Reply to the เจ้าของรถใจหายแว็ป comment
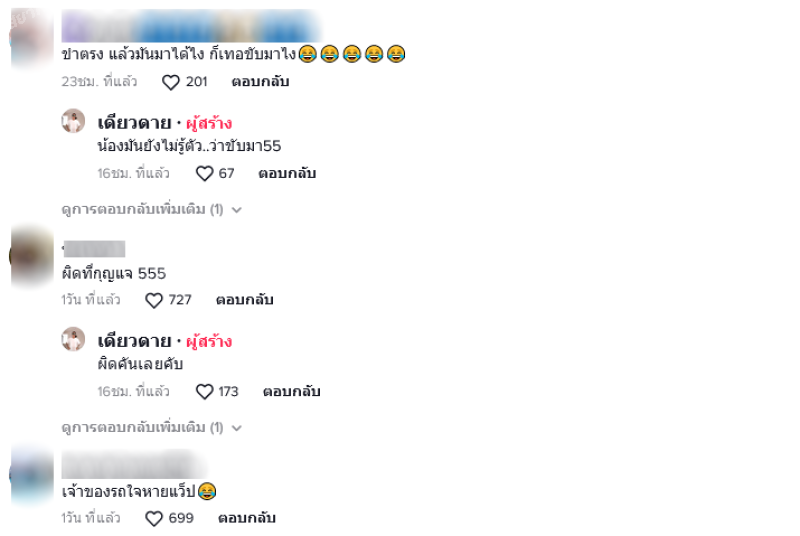The height and width of the screenshot is (536, 800). click(247, 518)
